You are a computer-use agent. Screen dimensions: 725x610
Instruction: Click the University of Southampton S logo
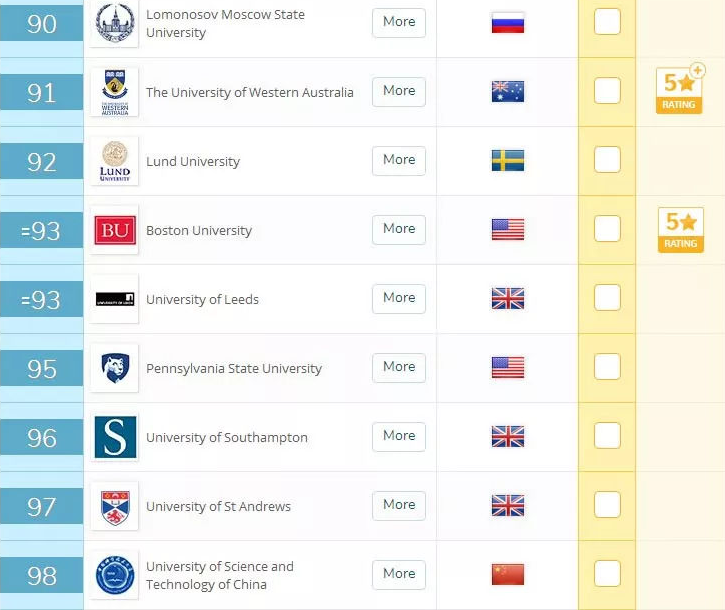point(115,437)
